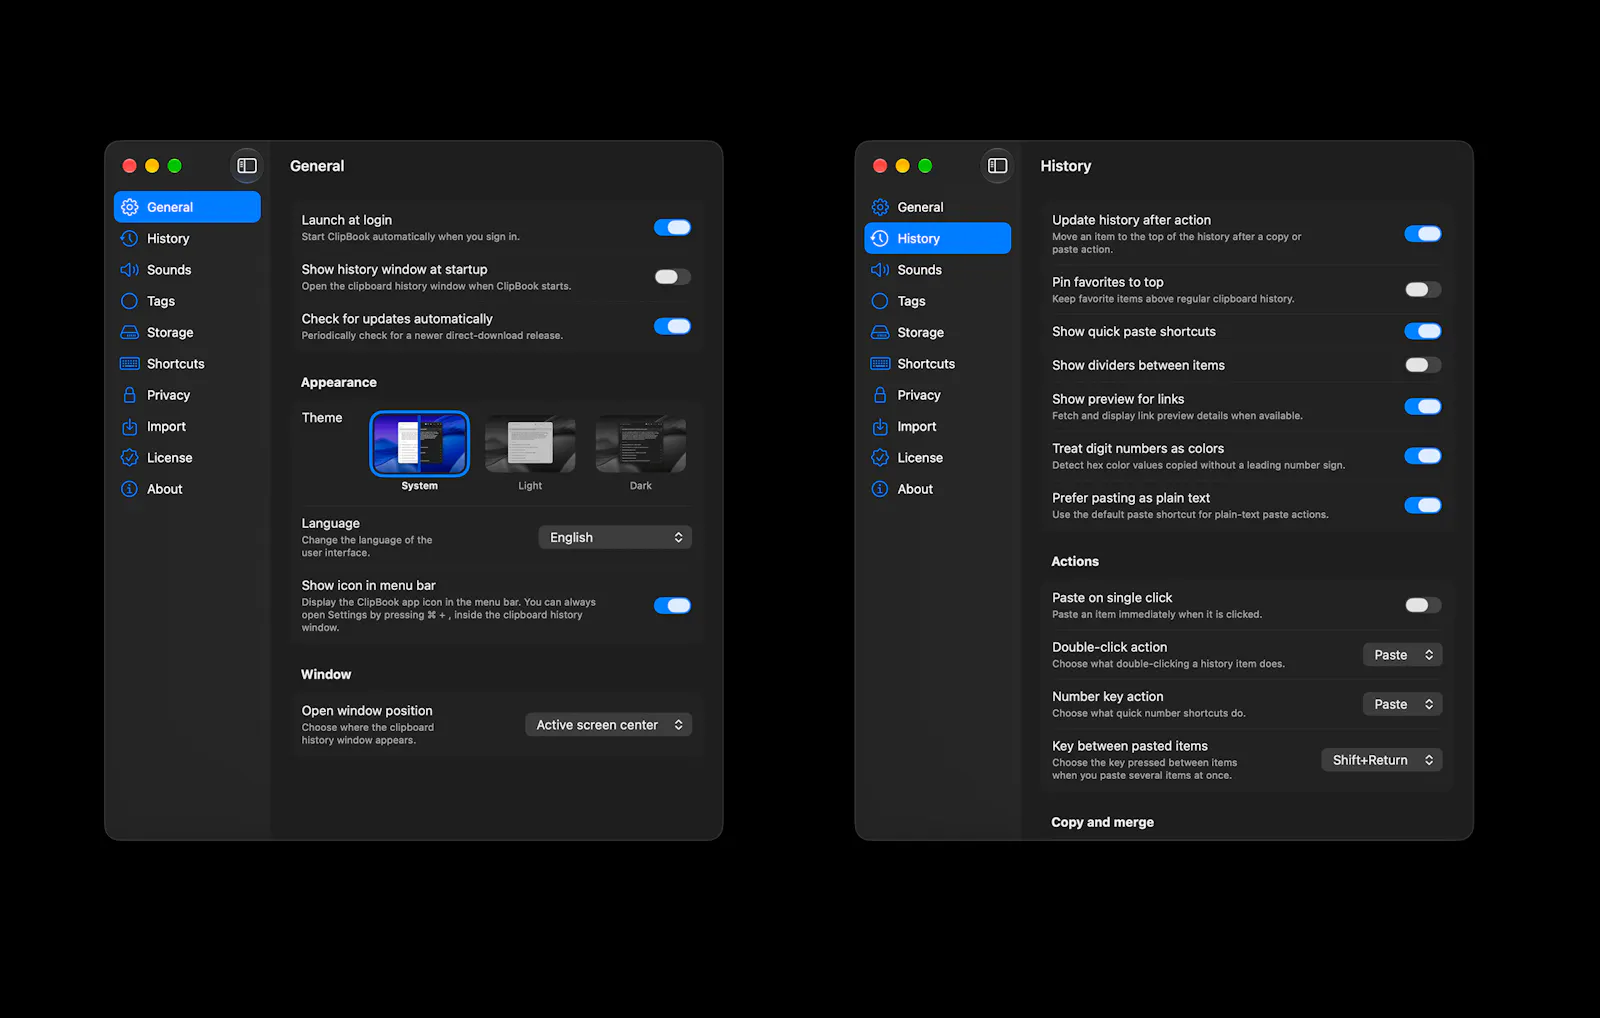Click the drive icon beside Storage in the General window

pyautogui.click(x=129, y=332)
